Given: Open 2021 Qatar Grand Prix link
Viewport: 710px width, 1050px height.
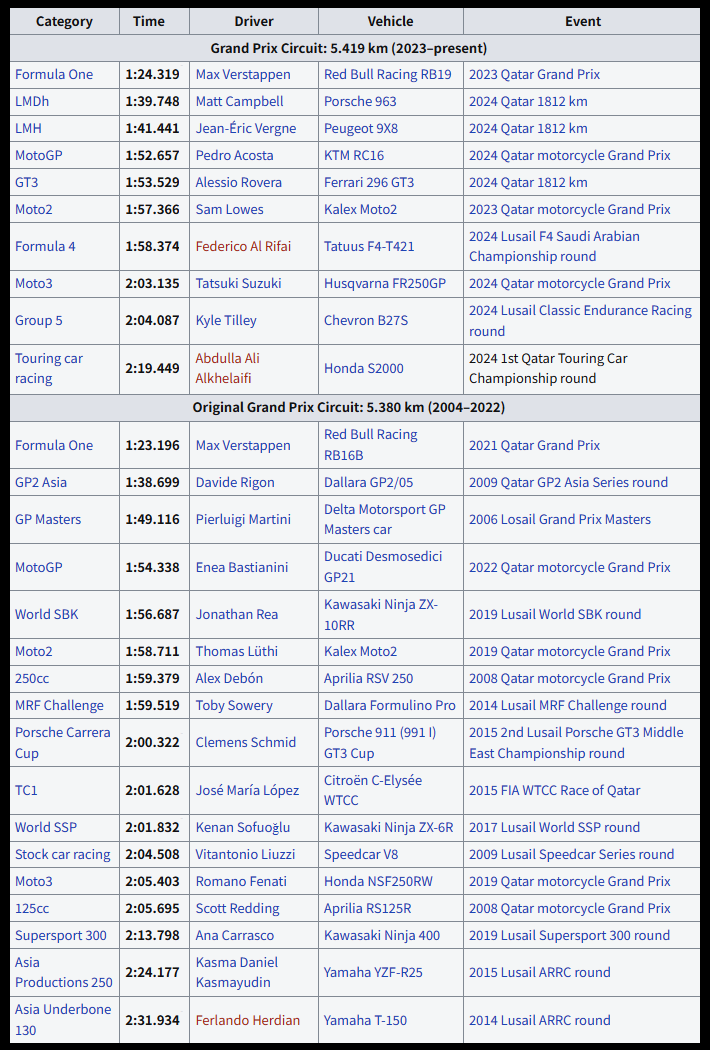Looking at the screenshot, I should point(535,445).
